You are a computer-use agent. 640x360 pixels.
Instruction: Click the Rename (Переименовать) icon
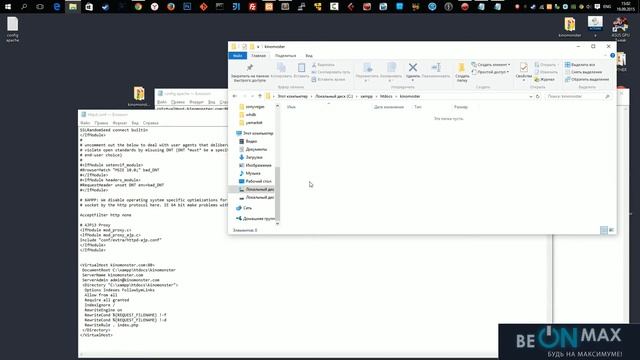[436, 67]
